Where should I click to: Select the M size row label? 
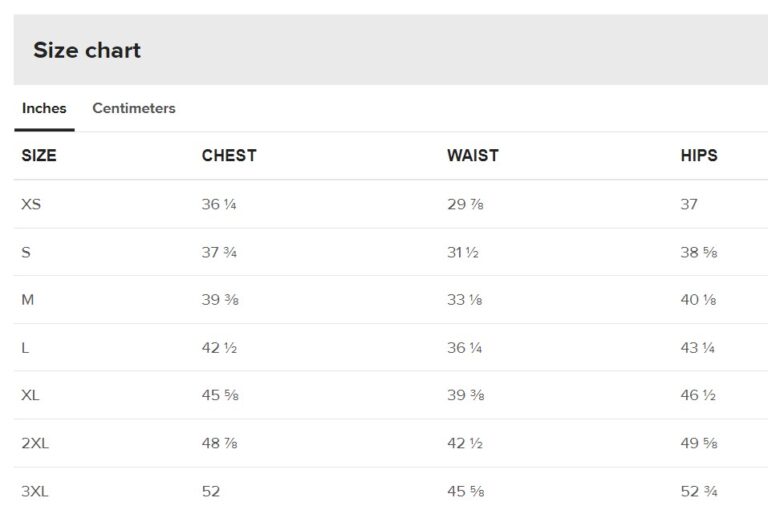click(27, 300)
